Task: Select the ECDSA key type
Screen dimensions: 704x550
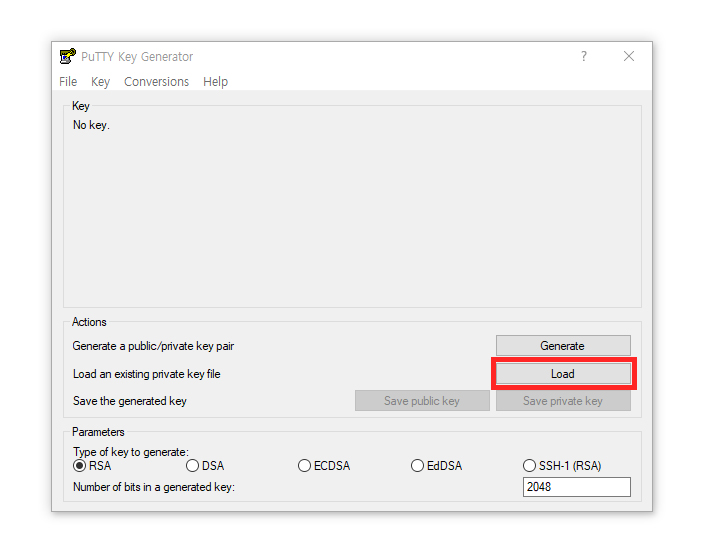Action: coord(324,466)
